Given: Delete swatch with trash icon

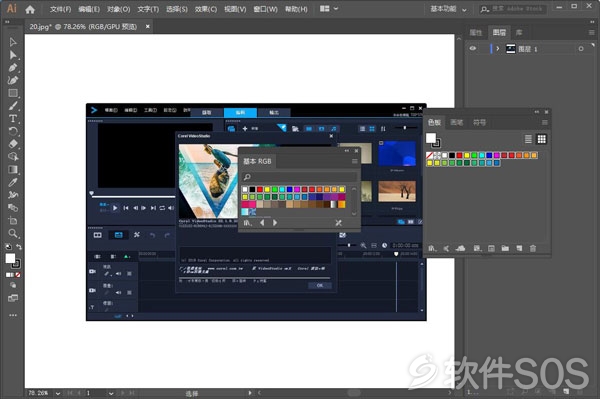Looking at the screenshot, I should coord(533,248).
